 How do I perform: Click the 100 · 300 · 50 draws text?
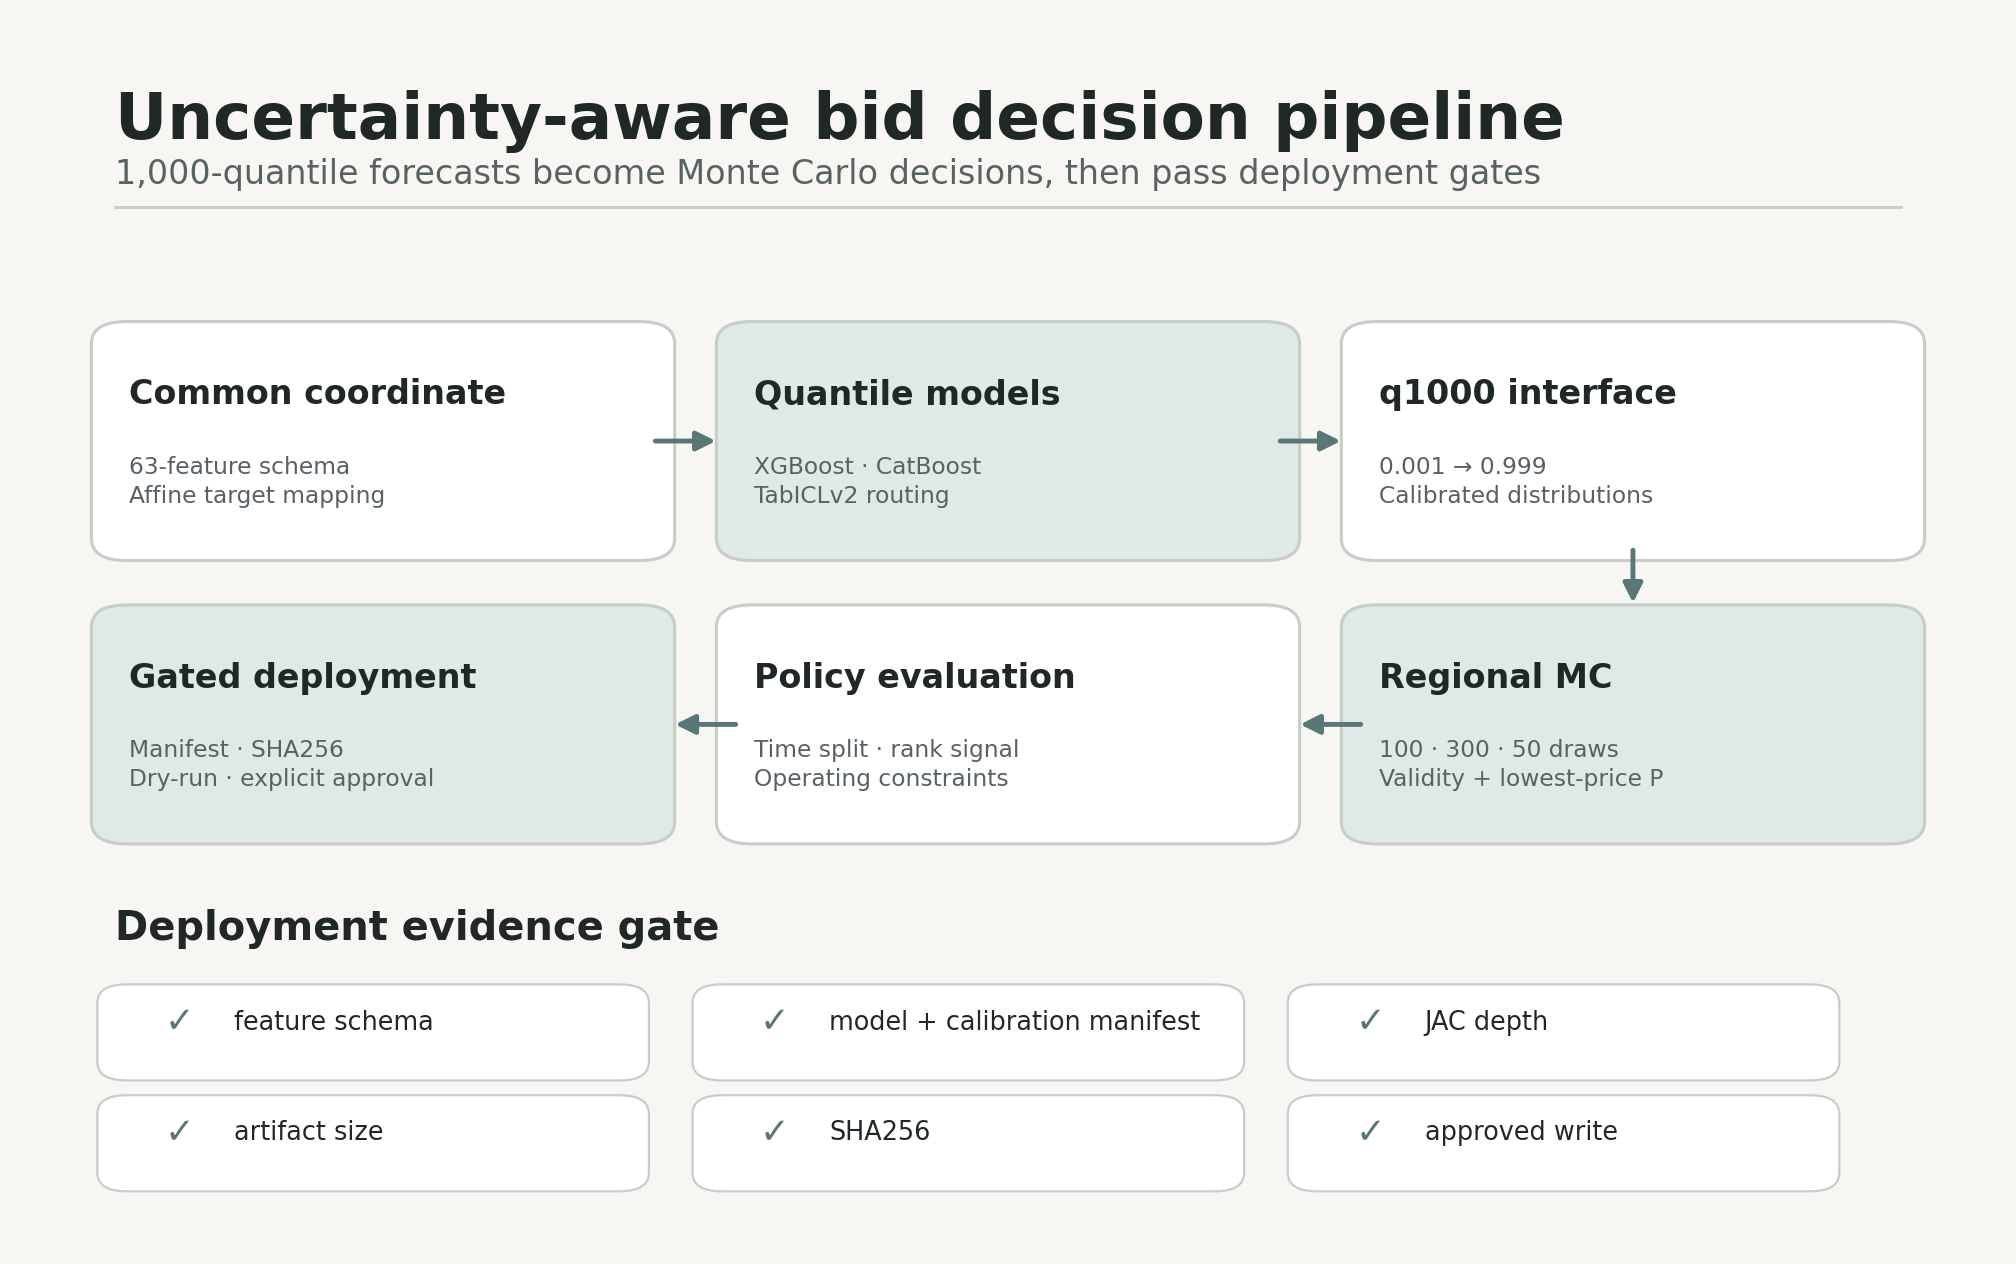point(1498,750)
